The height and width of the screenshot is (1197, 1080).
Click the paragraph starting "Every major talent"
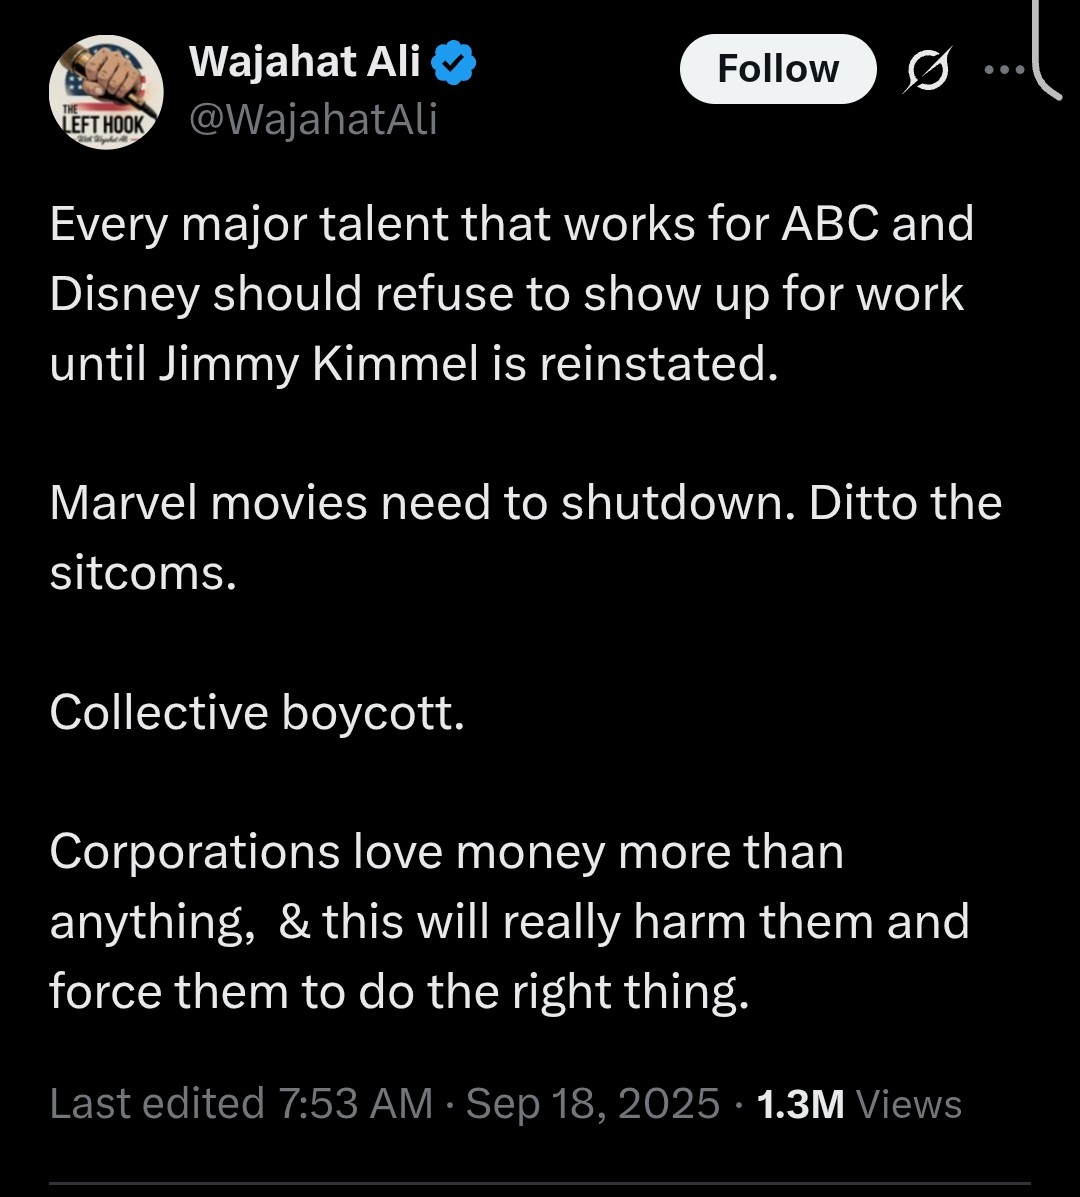(x=512, y=294)
